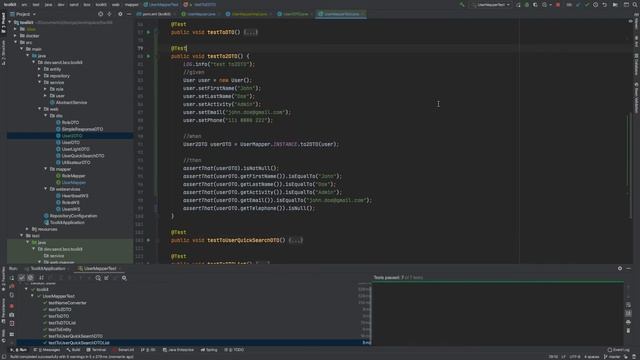Click the Expand/Collapse all icon in Project panel
Screen dimensions: 640x360
point(109,14)
